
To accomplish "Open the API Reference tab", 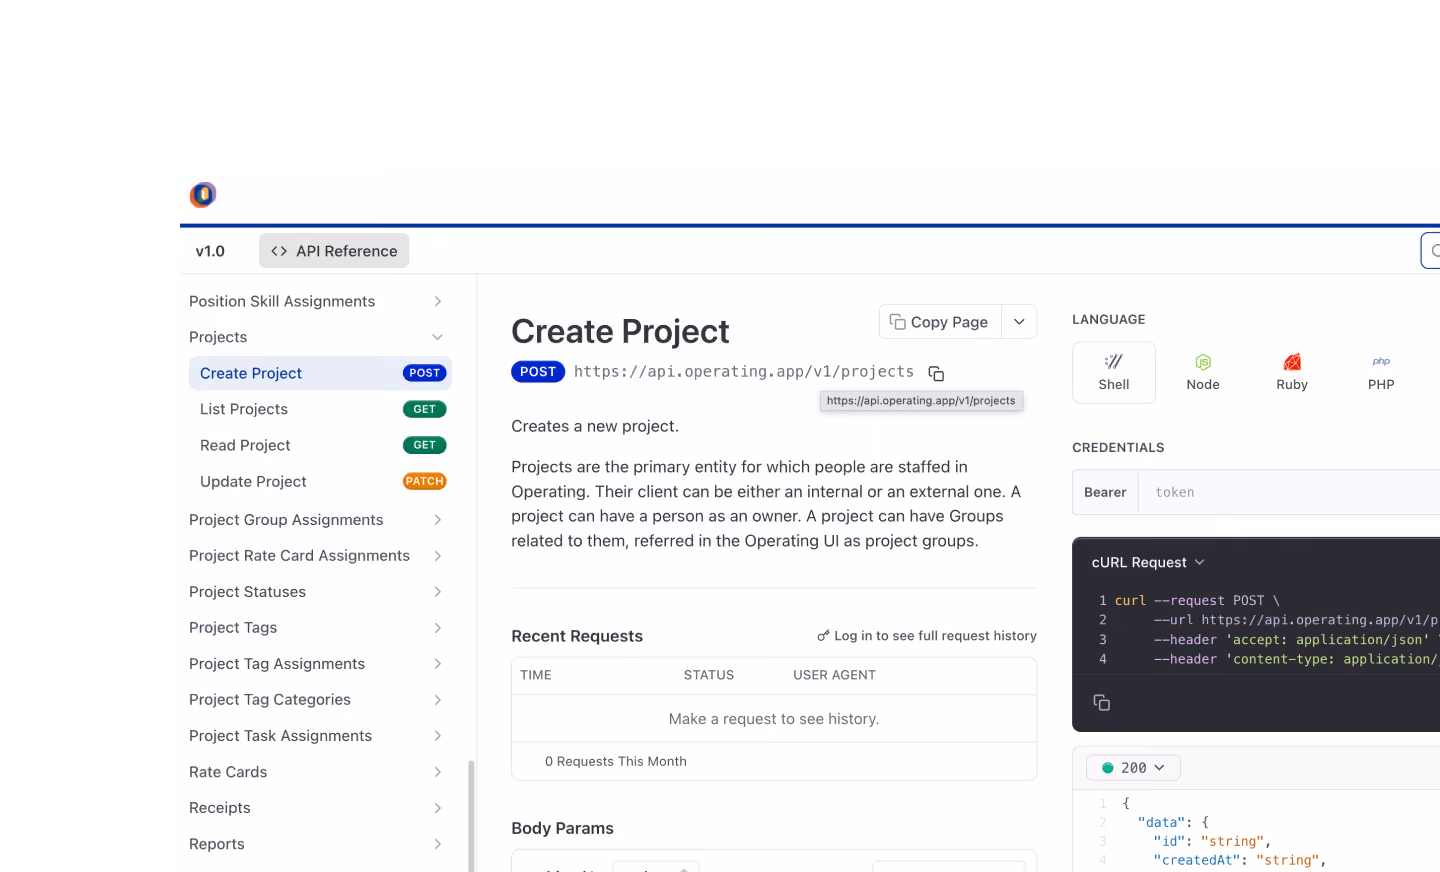I will (334, 251).
